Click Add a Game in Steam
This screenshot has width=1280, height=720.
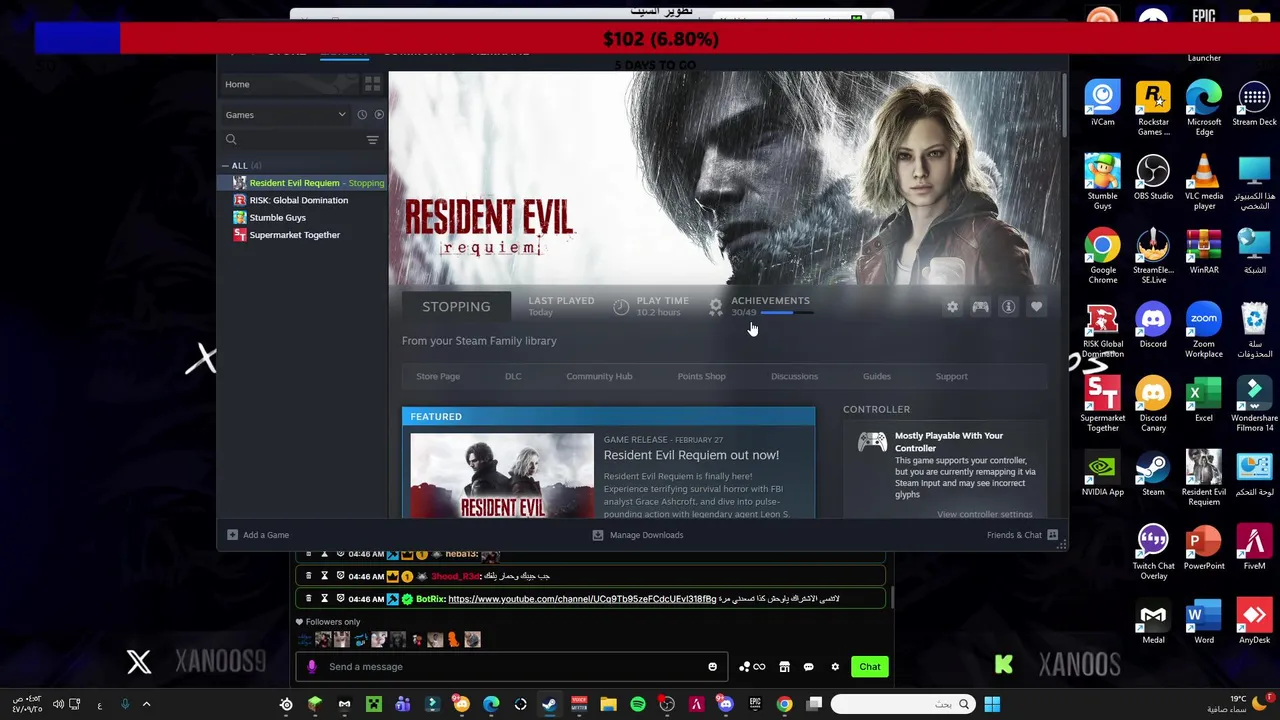tap(258, 535)
